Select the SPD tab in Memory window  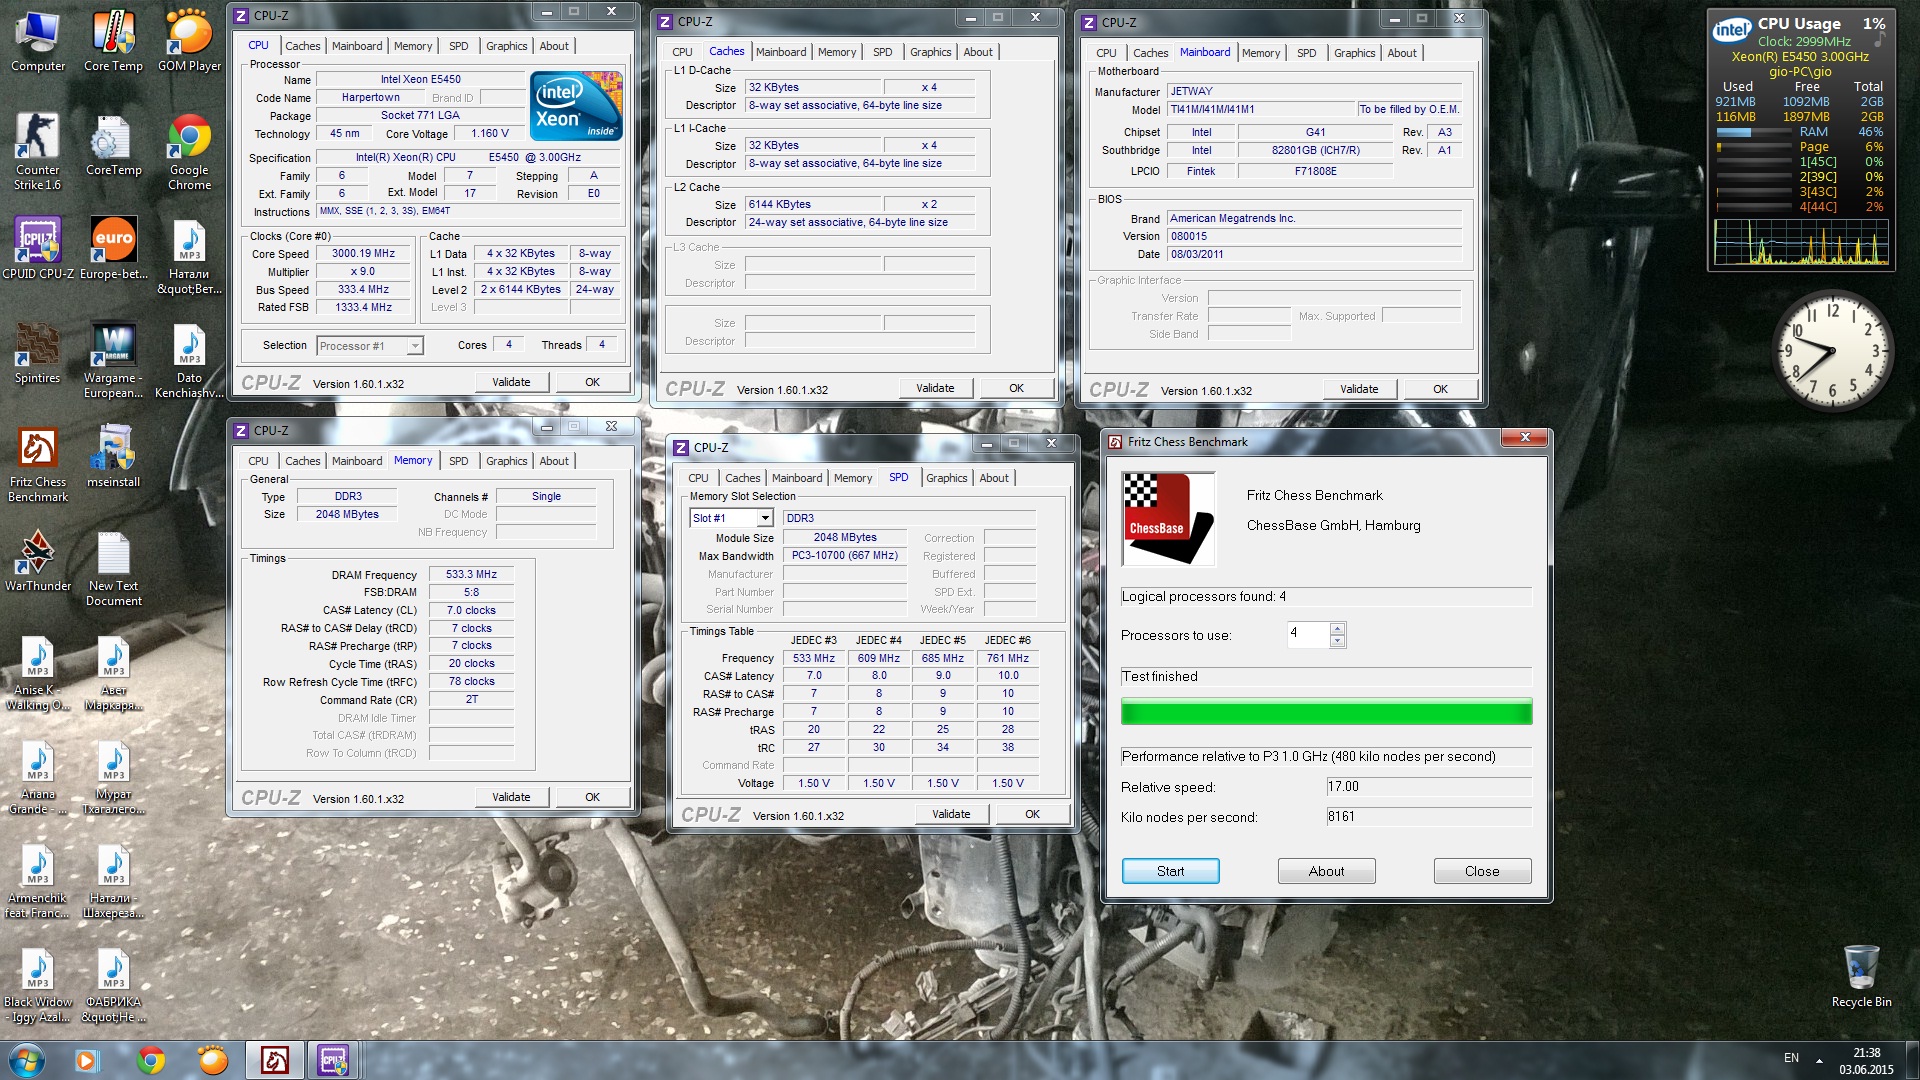[458, 461]
